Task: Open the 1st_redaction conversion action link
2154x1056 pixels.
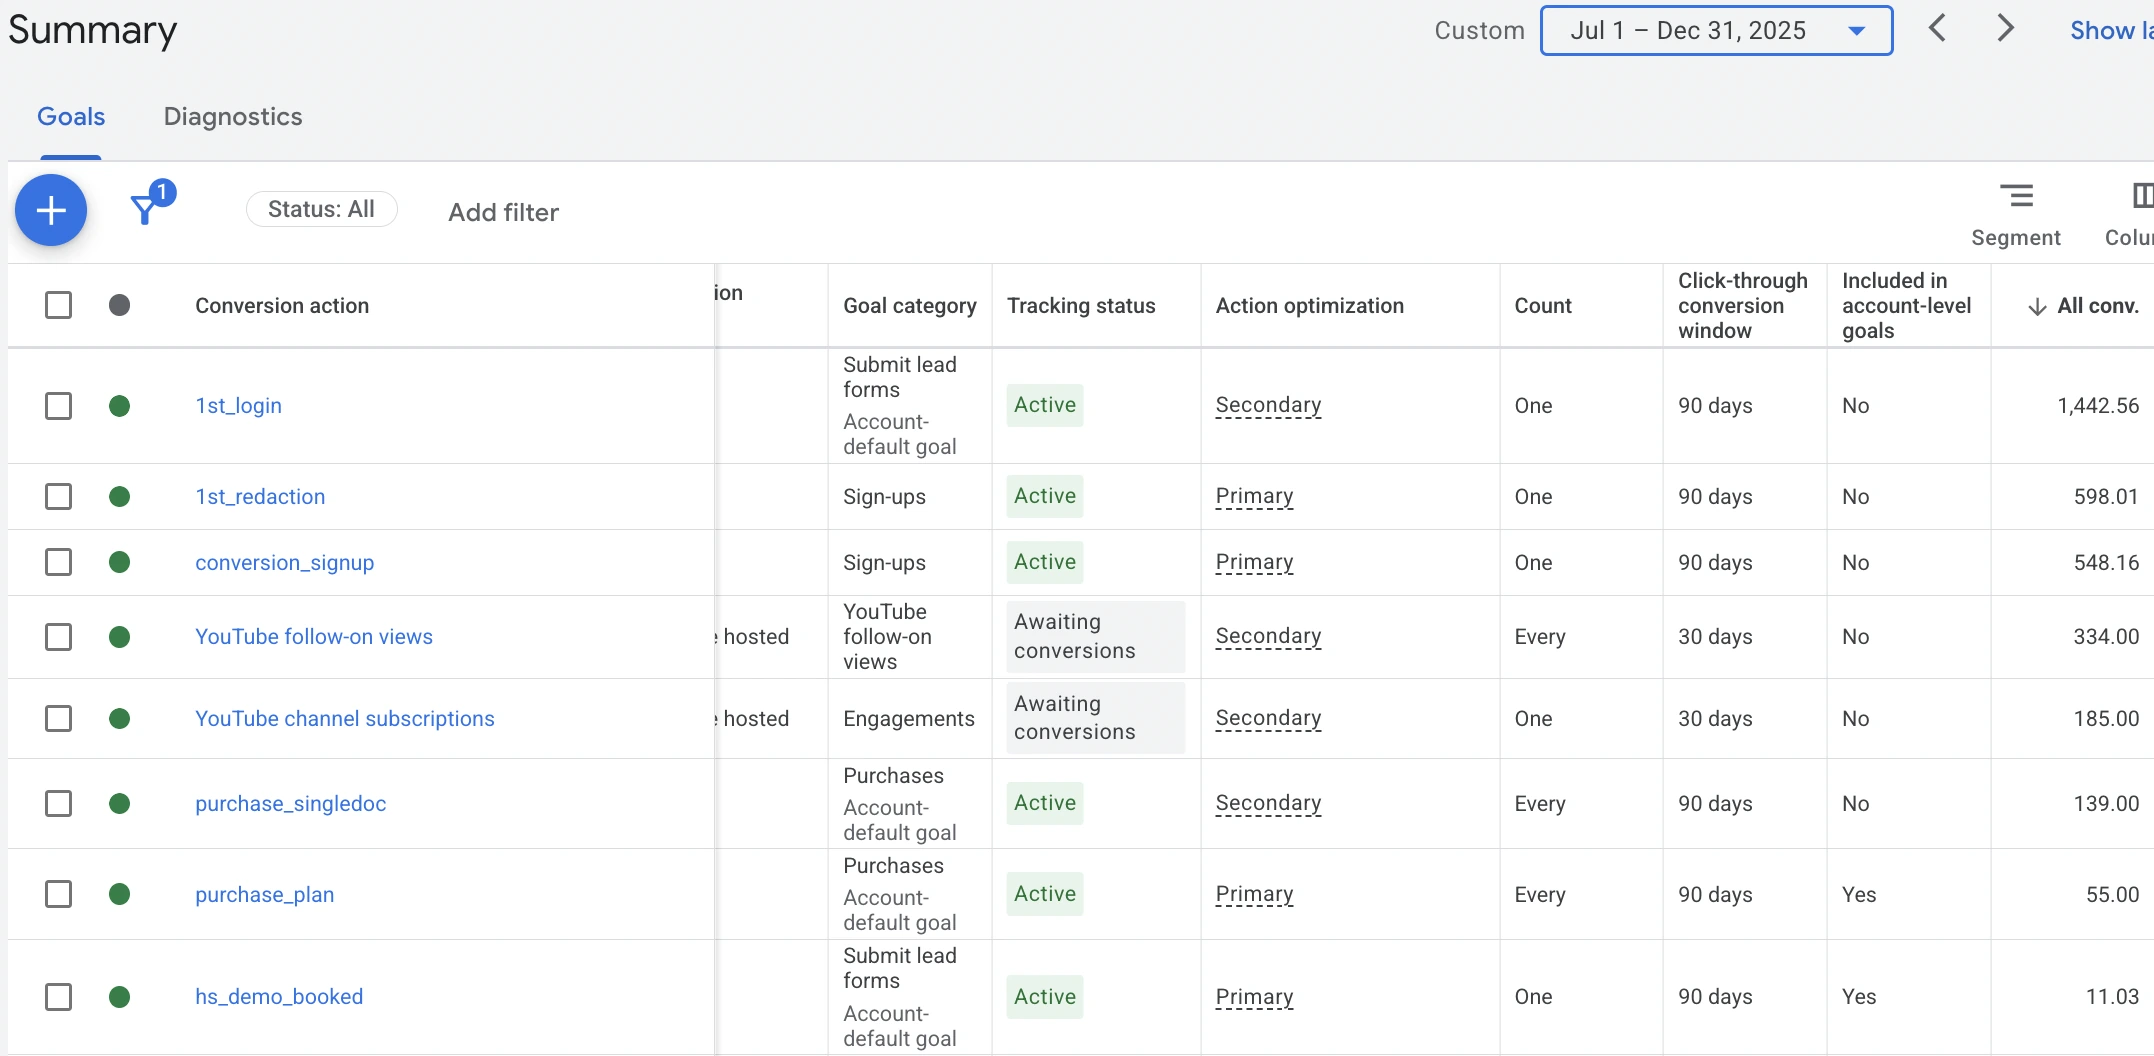Action: [x=260, y=496]
